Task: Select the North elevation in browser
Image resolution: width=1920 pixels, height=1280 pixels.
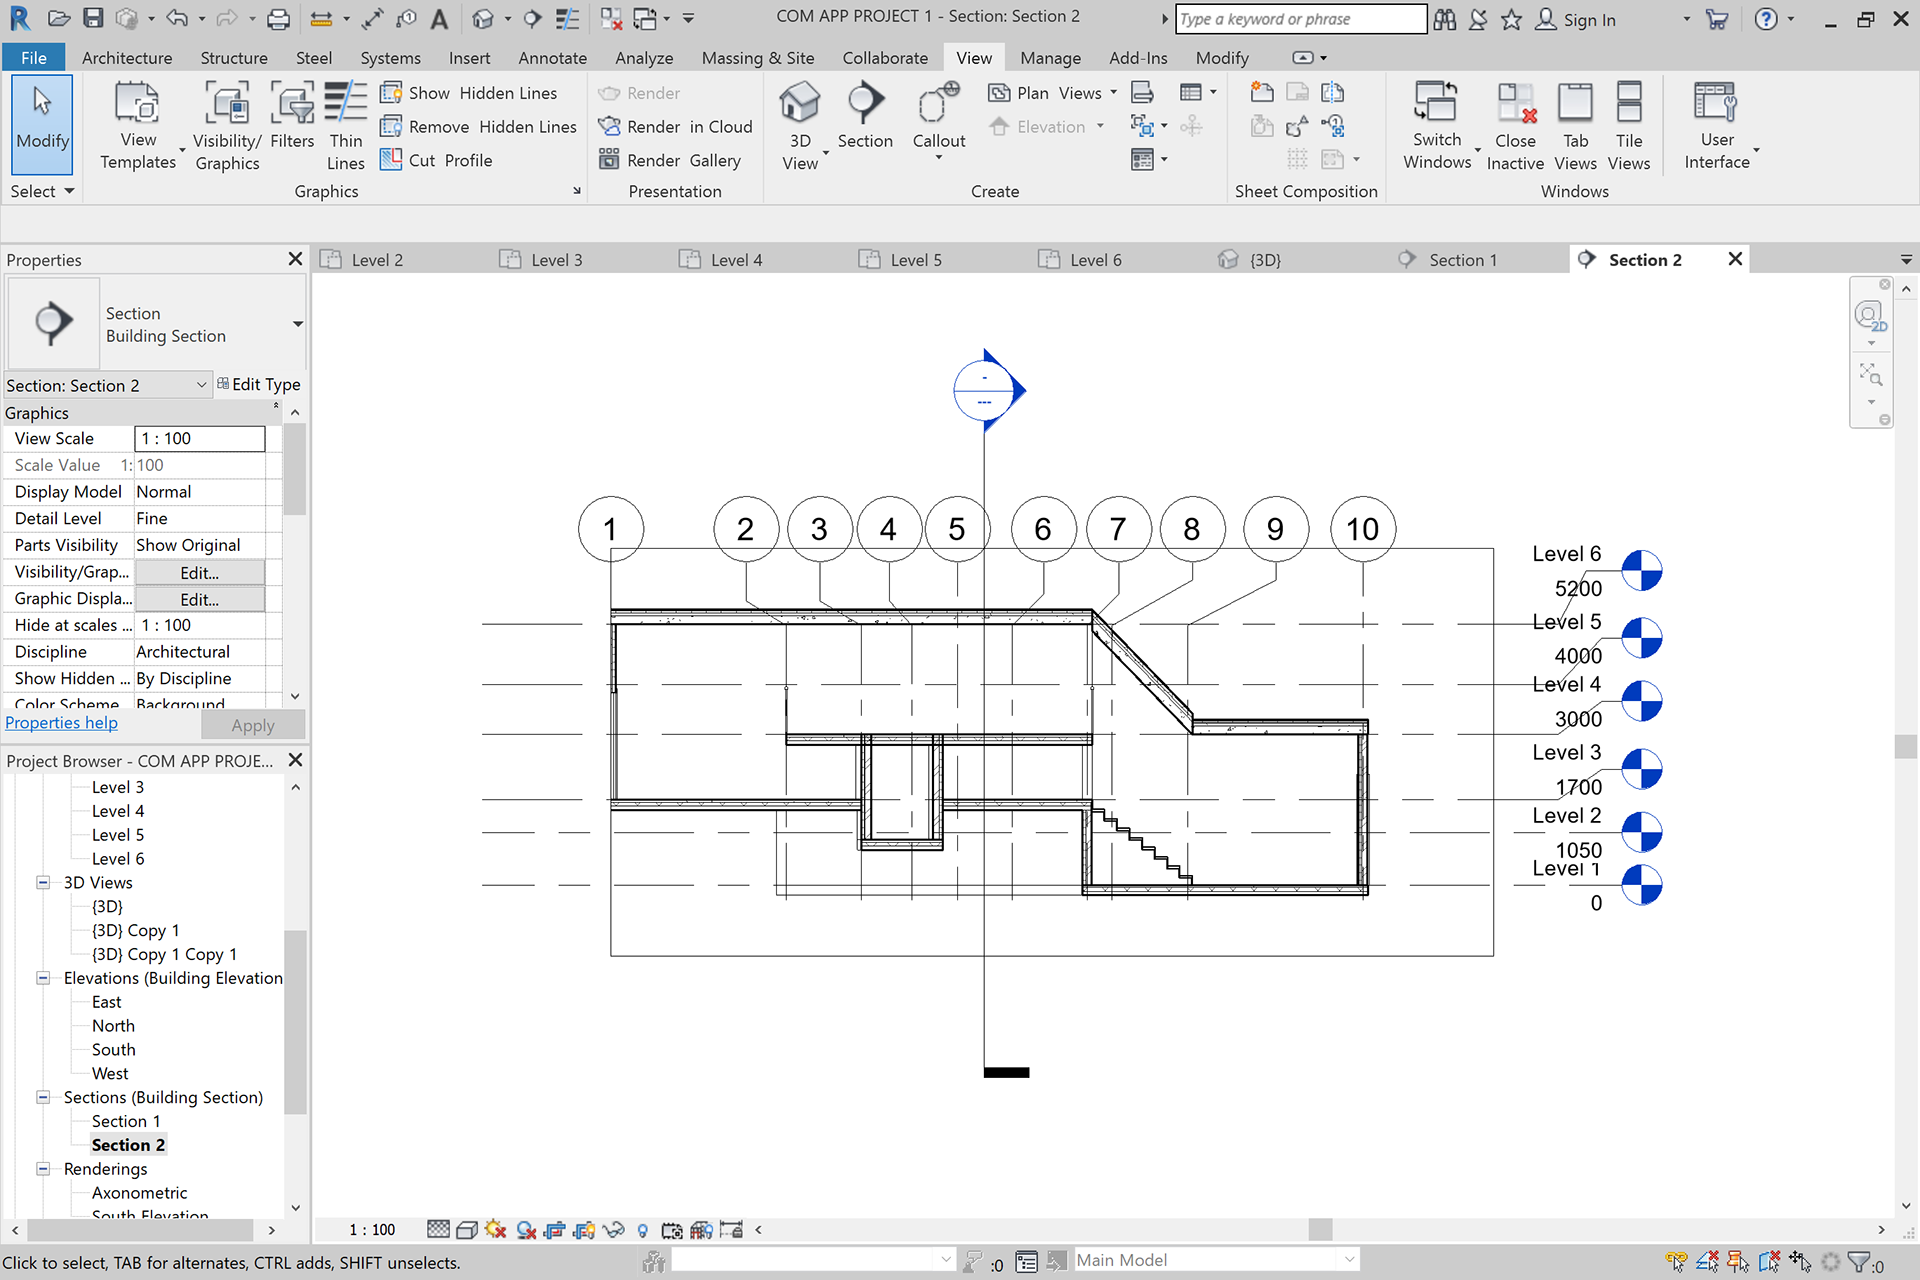Action: point(113,1026)
